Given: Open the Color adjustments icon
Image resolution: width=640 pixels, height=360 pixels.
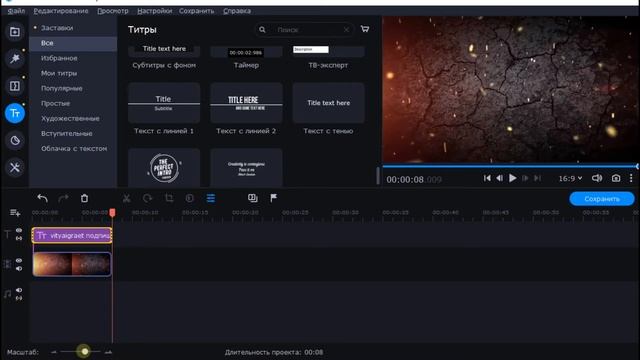Looking at the screenshot, I should click(189, 198).
